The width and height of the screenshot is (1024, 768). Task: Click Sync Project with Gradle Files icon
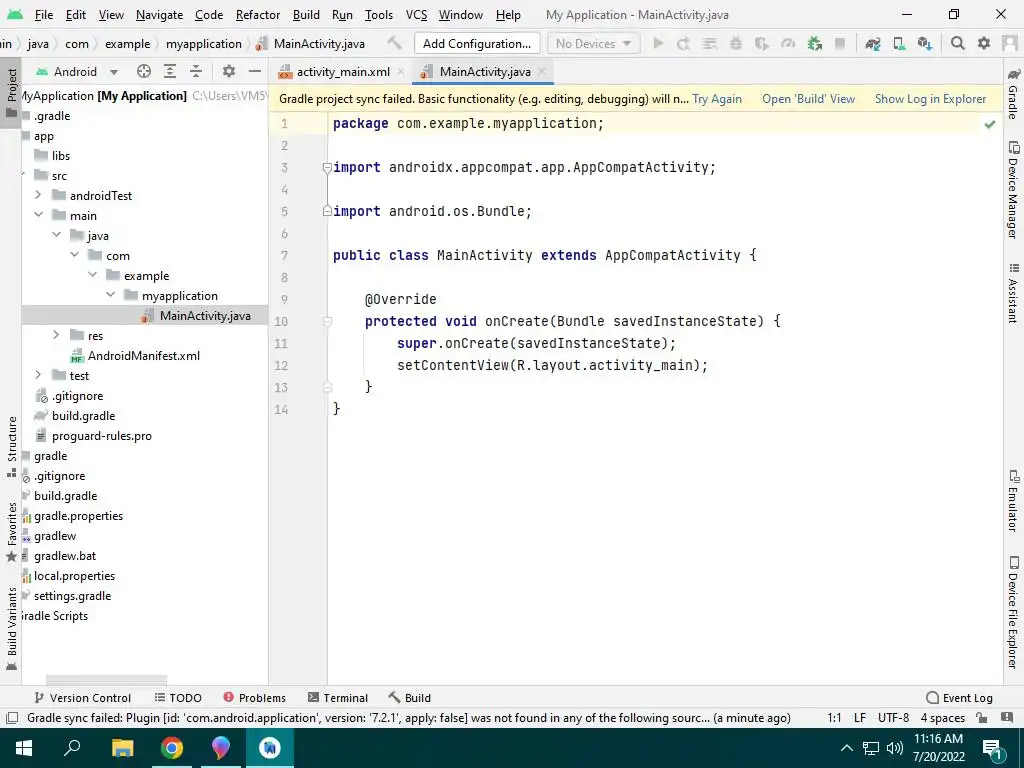pos(872,43)
